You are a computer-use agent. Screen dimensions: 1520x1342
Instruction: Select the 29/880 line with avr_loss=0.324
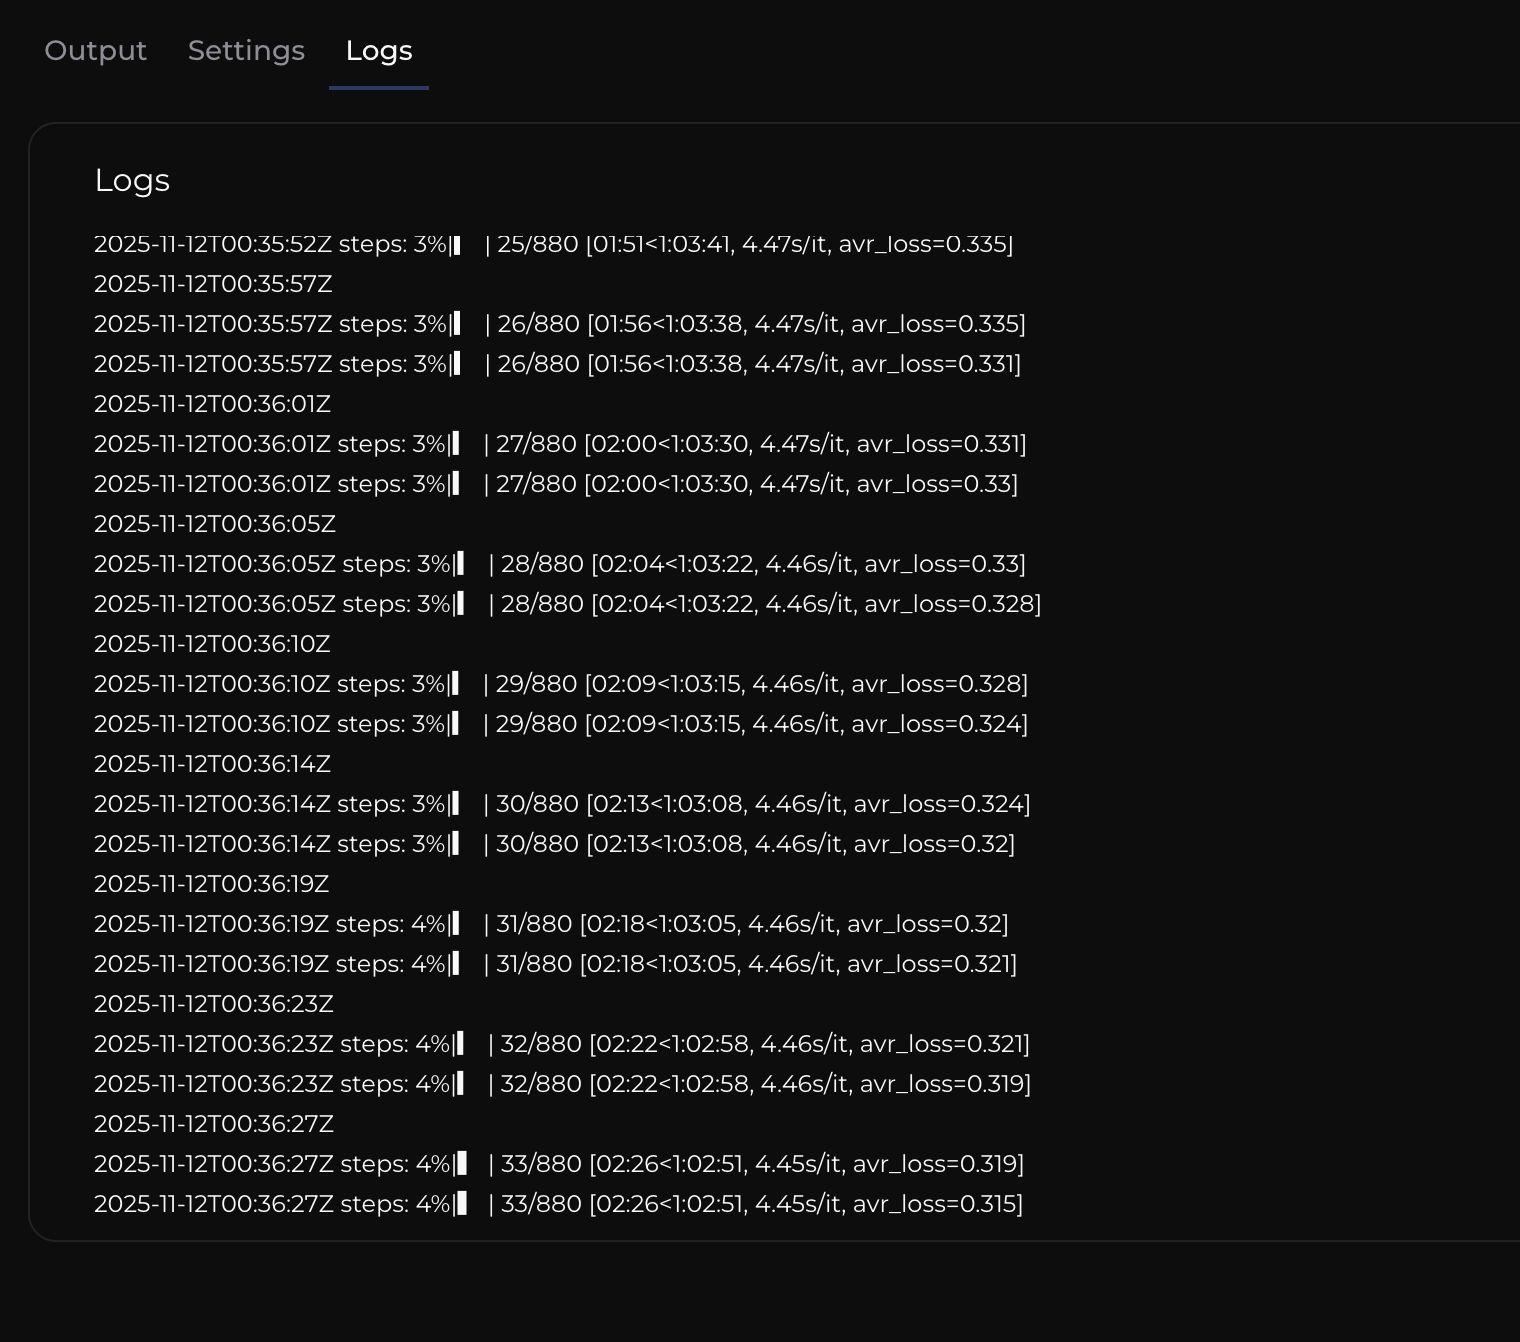(560, 724)
